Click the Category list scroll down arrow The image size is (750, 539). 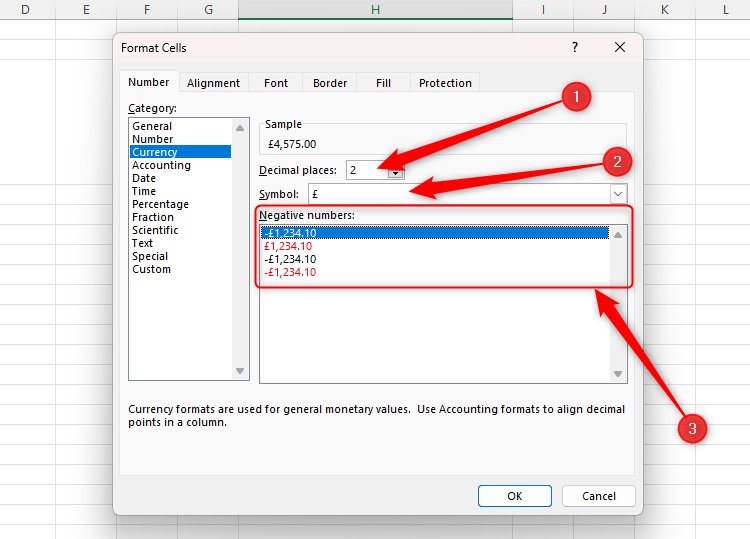[240, 371]
